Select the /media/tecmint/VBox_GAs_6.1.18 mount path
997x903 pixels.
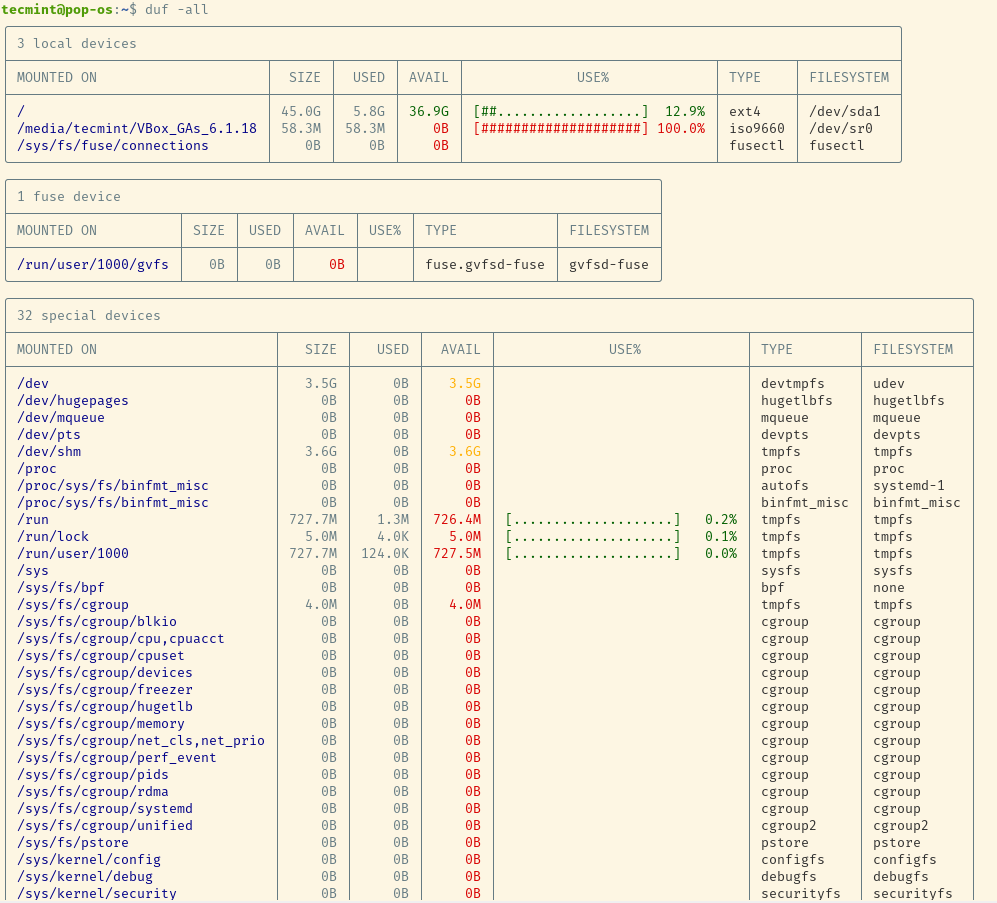[137, 128]
